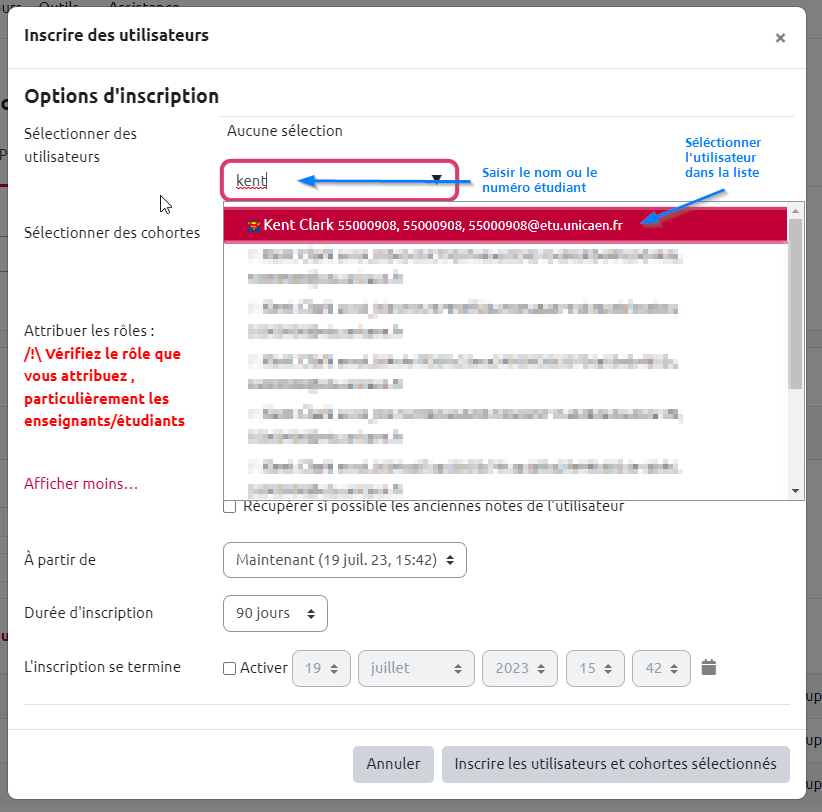This screenshot has height=812, width=822.
Task: Open the month selector showing juillet
Action: point(416,668)
